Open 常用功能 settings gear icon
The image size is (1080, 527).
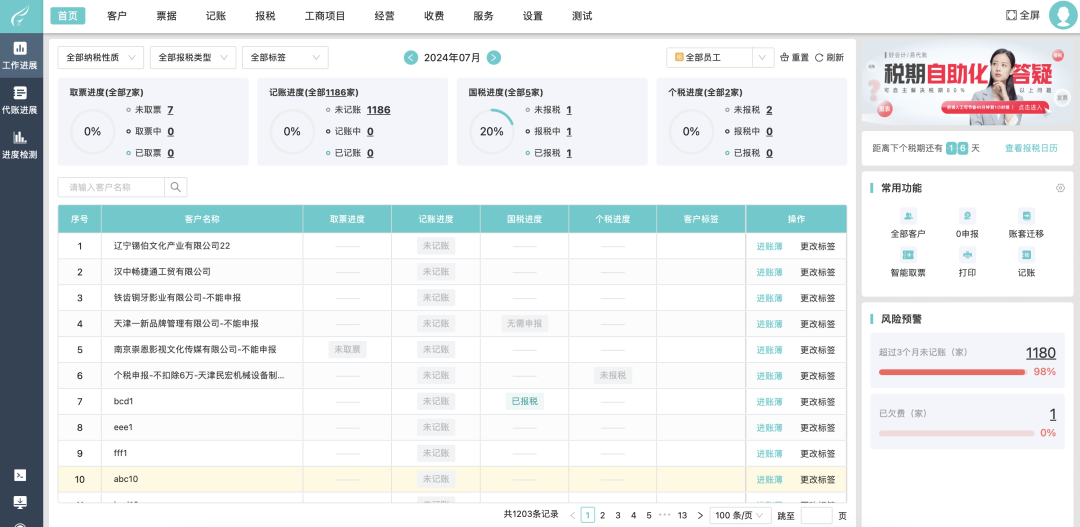point(1060,188)
